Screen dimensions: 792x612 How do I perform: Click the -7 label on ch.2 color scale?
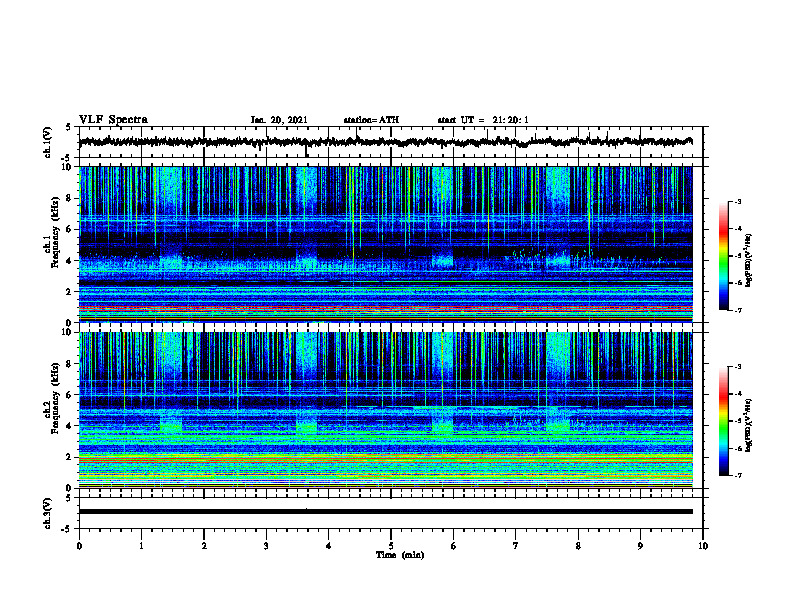[x=738, y=476]
